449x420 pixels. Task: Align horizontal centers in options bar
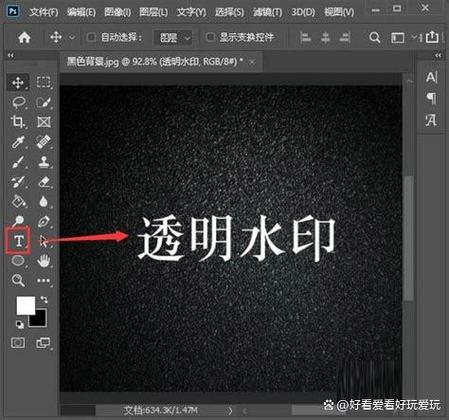click(x=325, y=37)
